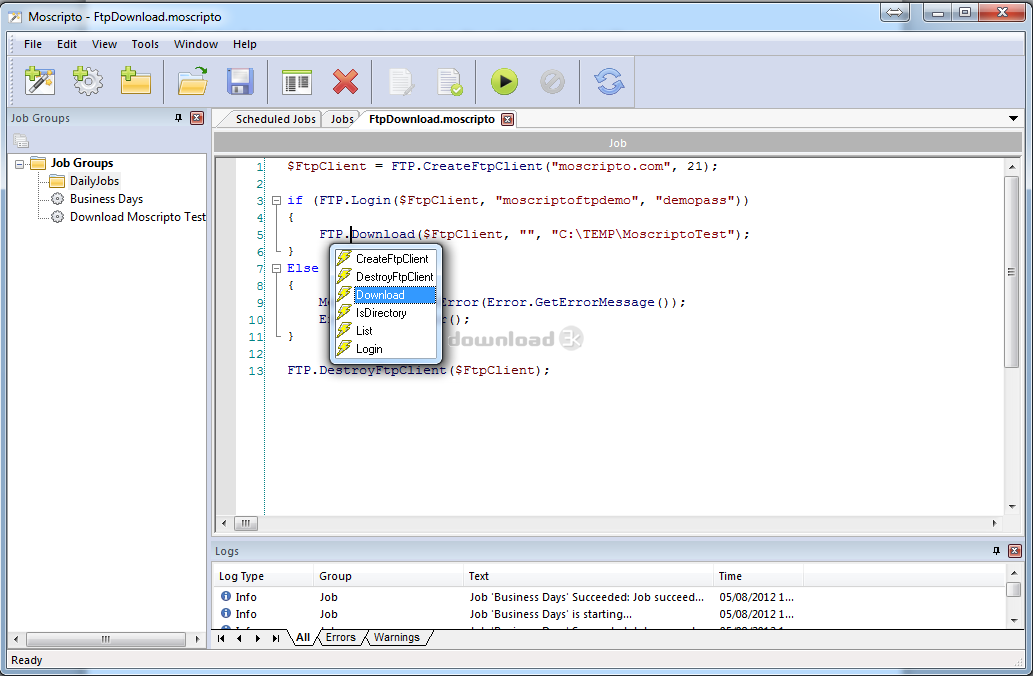Click the red X delete icon
The height and width of the screenshot is (676, 1033).
point(345,81)
